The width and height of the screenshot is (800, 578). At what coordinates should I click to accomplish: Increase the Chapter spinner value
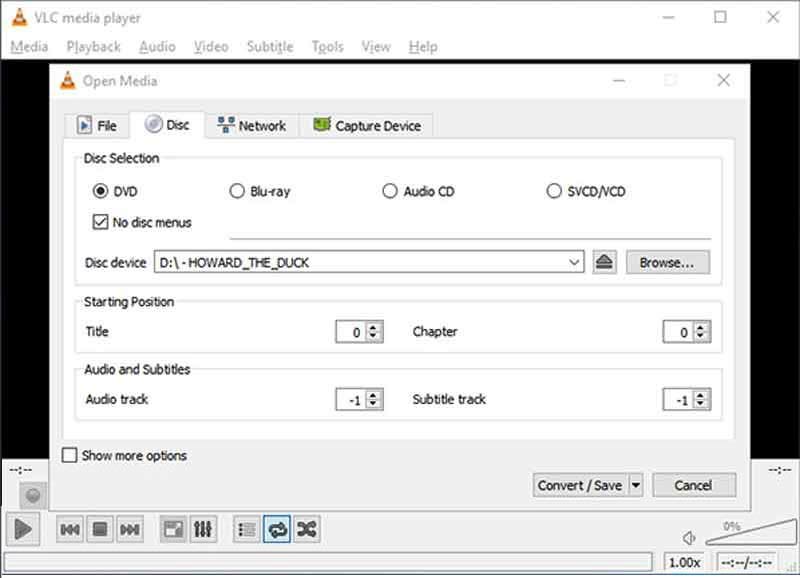[x=701, y=327]
